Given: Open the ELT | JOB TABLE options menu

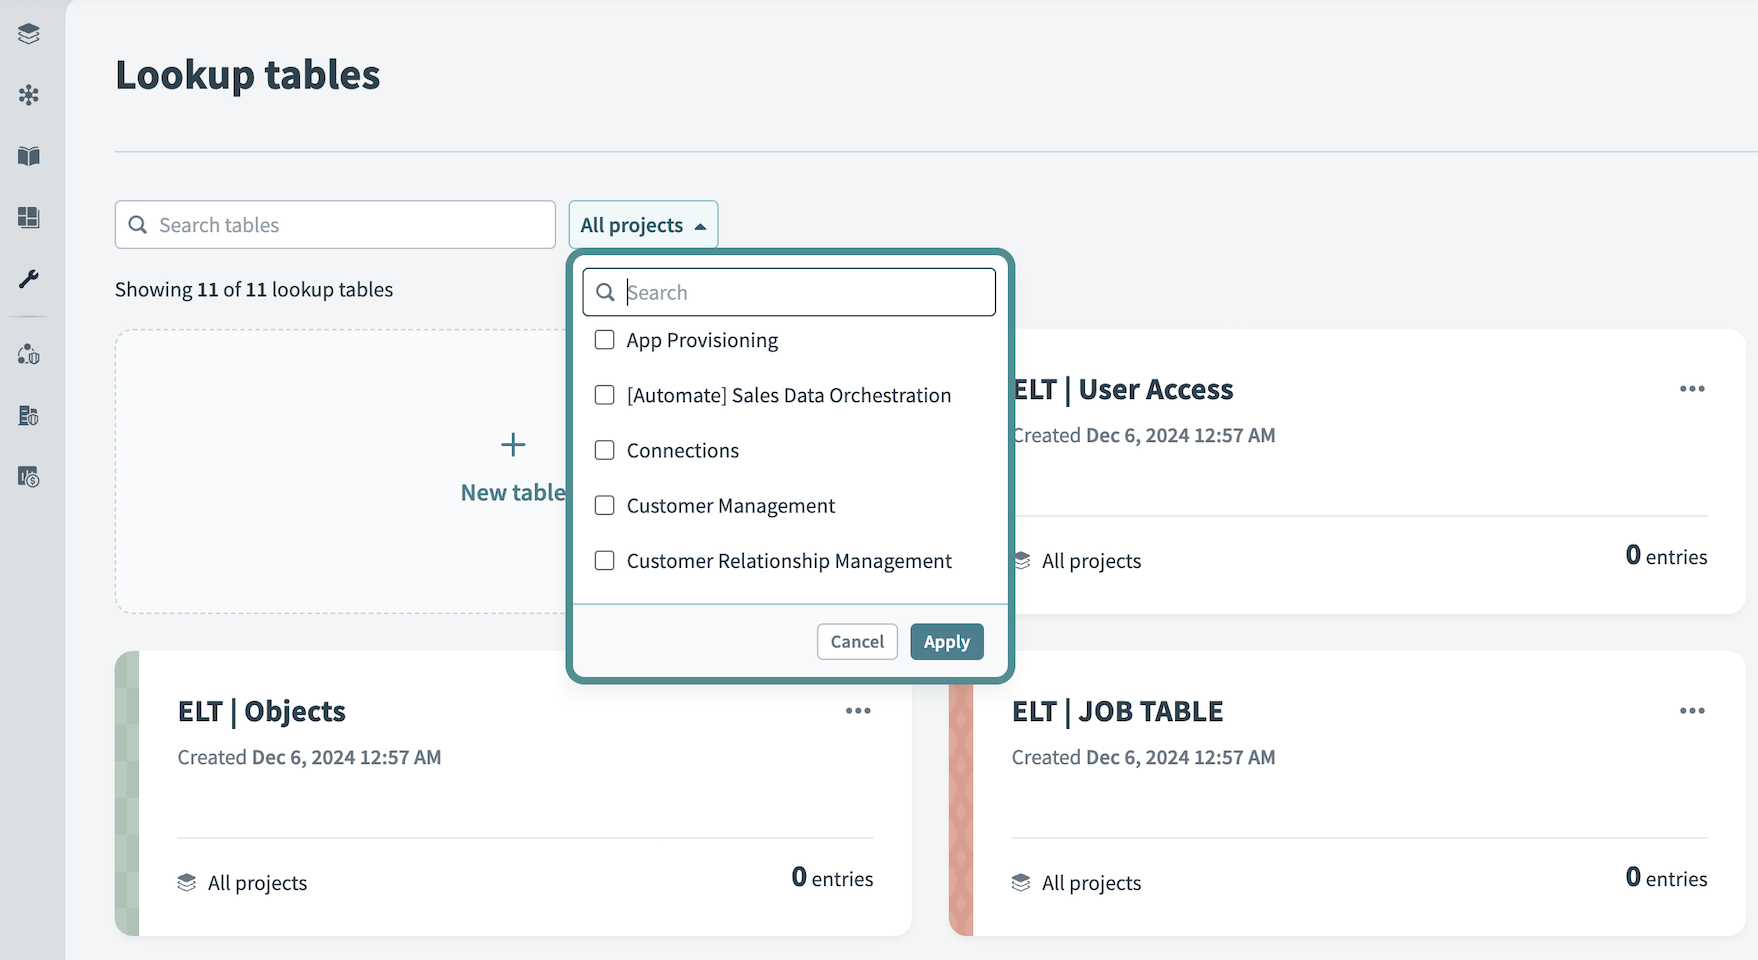Looking at the screenshot, I should pos(1692,710).
